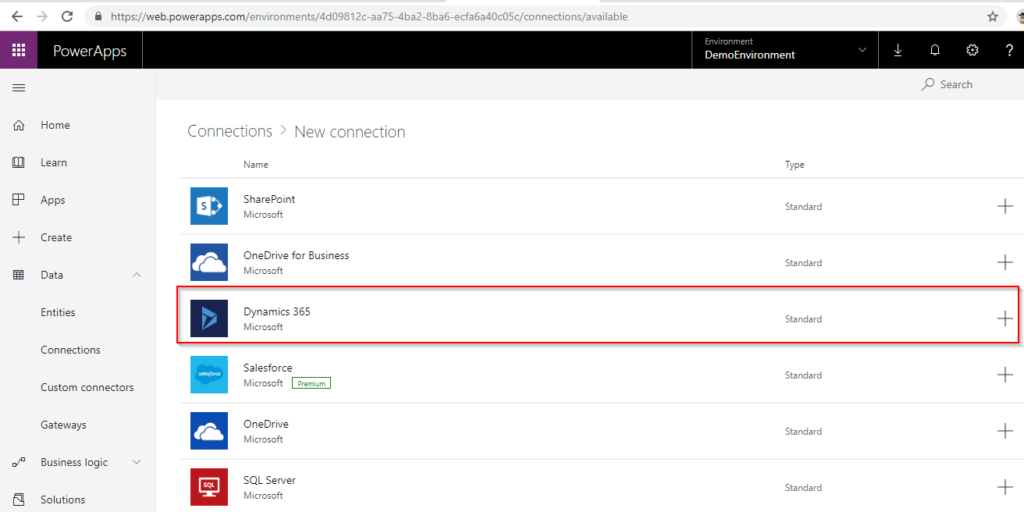This screenshot has width=1024, height=512.
Task: Open the help question mark
Action: coord(1009,50)
